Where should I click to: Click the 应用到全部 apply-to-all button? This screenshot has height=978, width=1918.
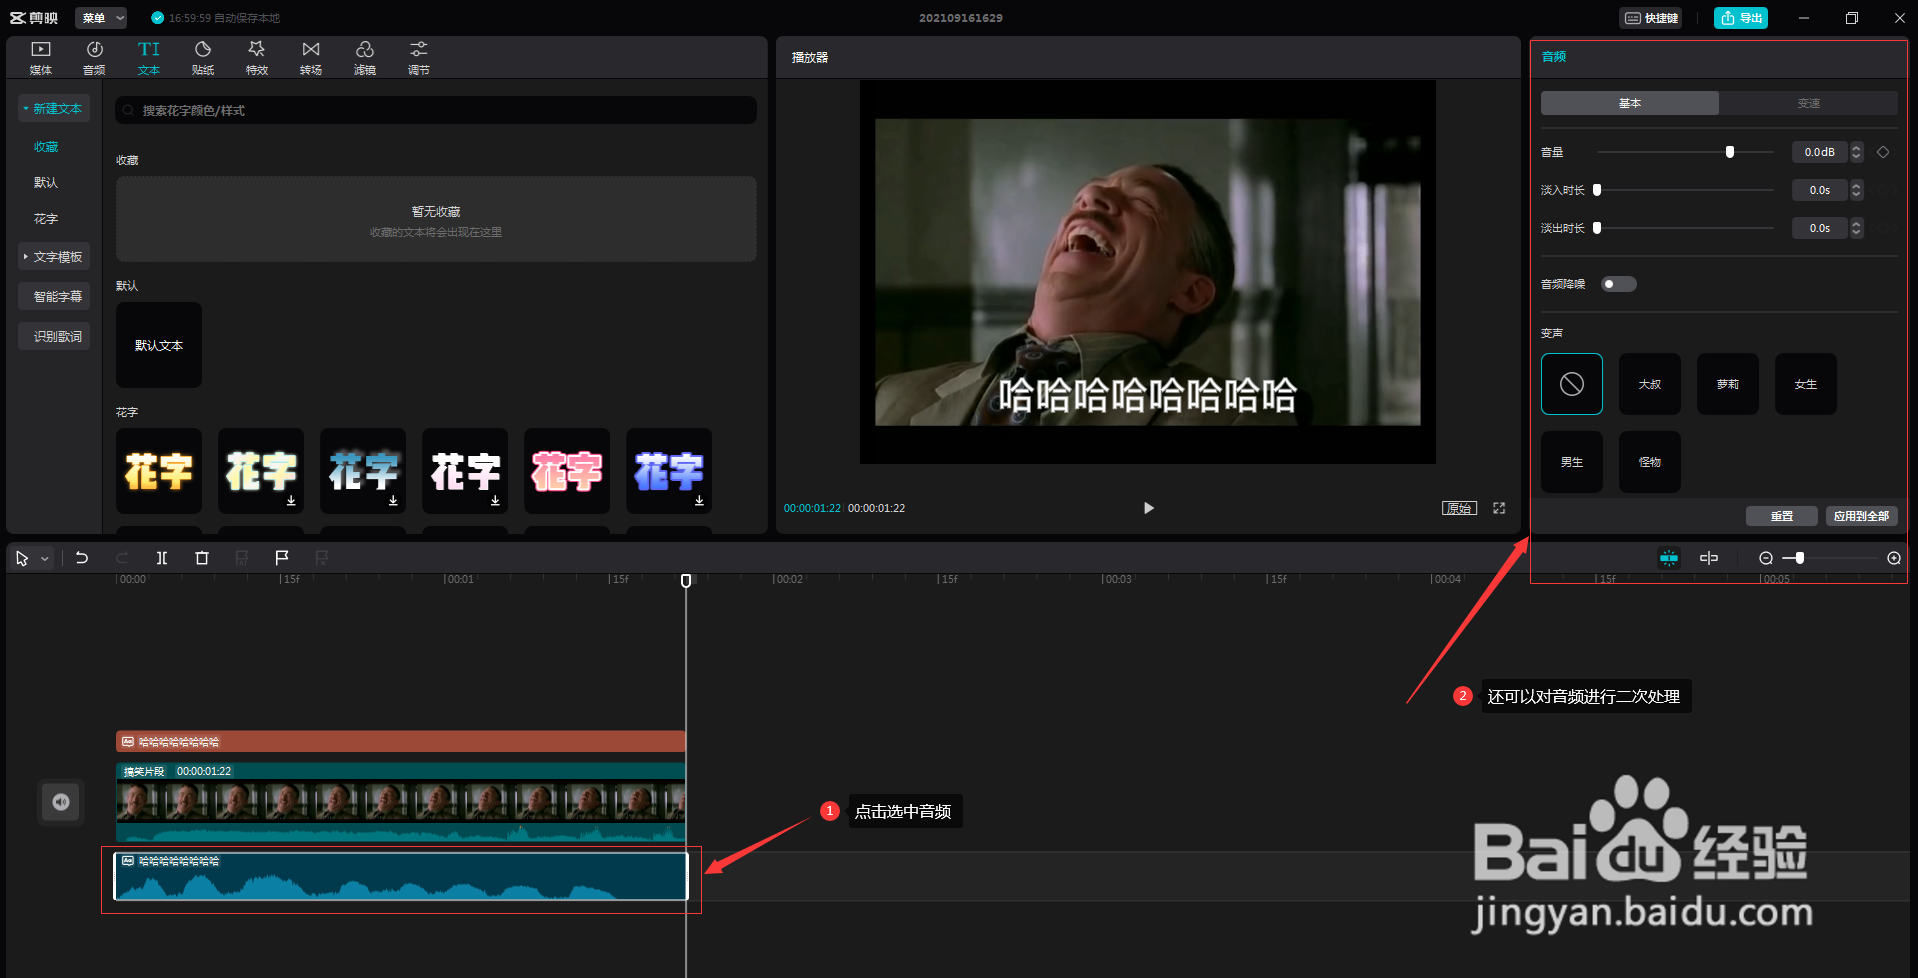click(x=1861, y=516)
